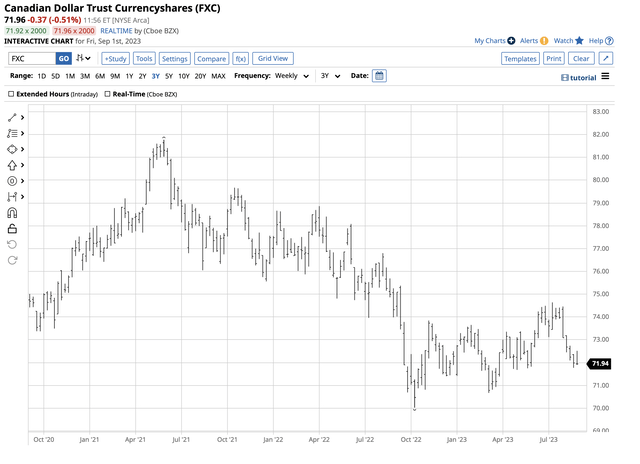Select the shapes drawing tool
The height and width of the screenshot is (464, 640).
click(x=12, y=149)
